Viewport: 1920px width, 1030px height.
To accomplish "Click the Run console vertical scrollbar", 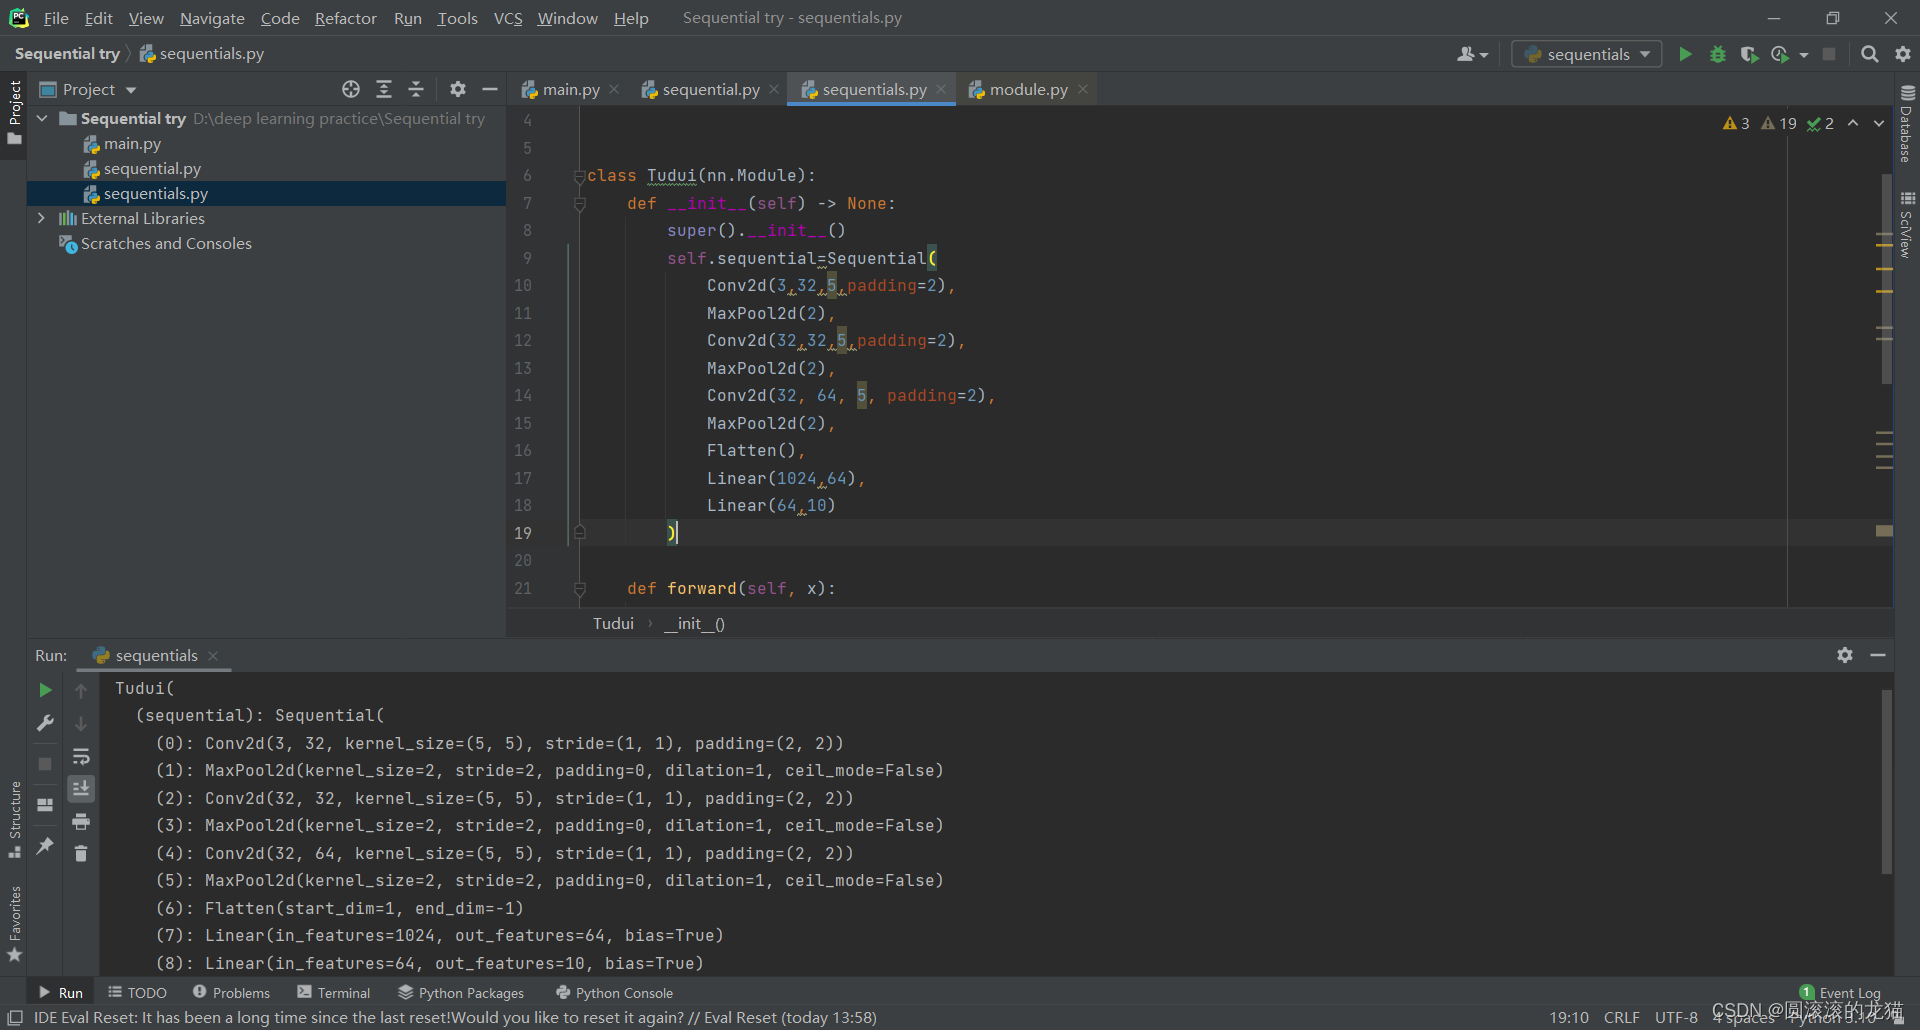I will pos(1887,782).
